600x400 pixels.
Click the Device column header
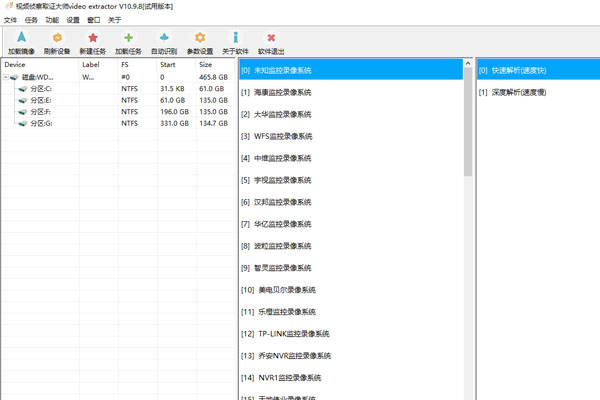(40, 65)
